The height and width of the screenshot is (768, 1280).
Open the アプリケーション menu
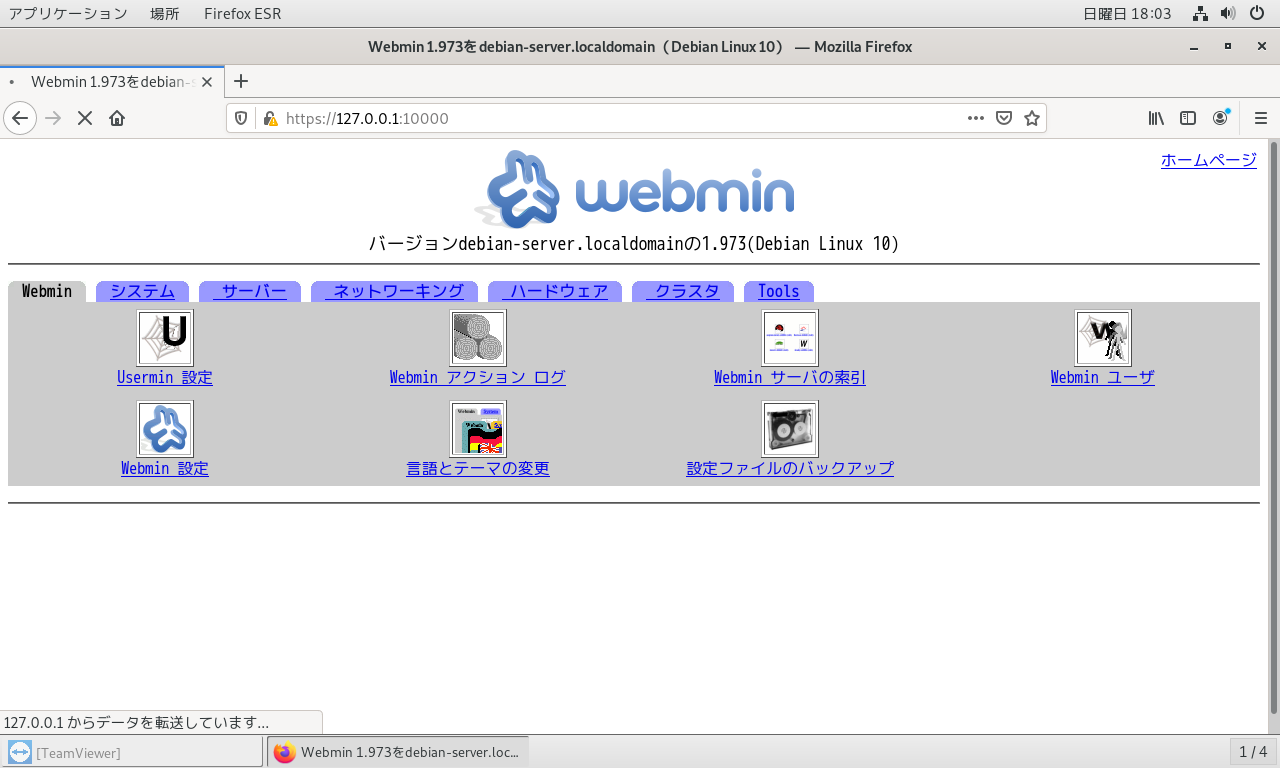[x=68, y=14]
